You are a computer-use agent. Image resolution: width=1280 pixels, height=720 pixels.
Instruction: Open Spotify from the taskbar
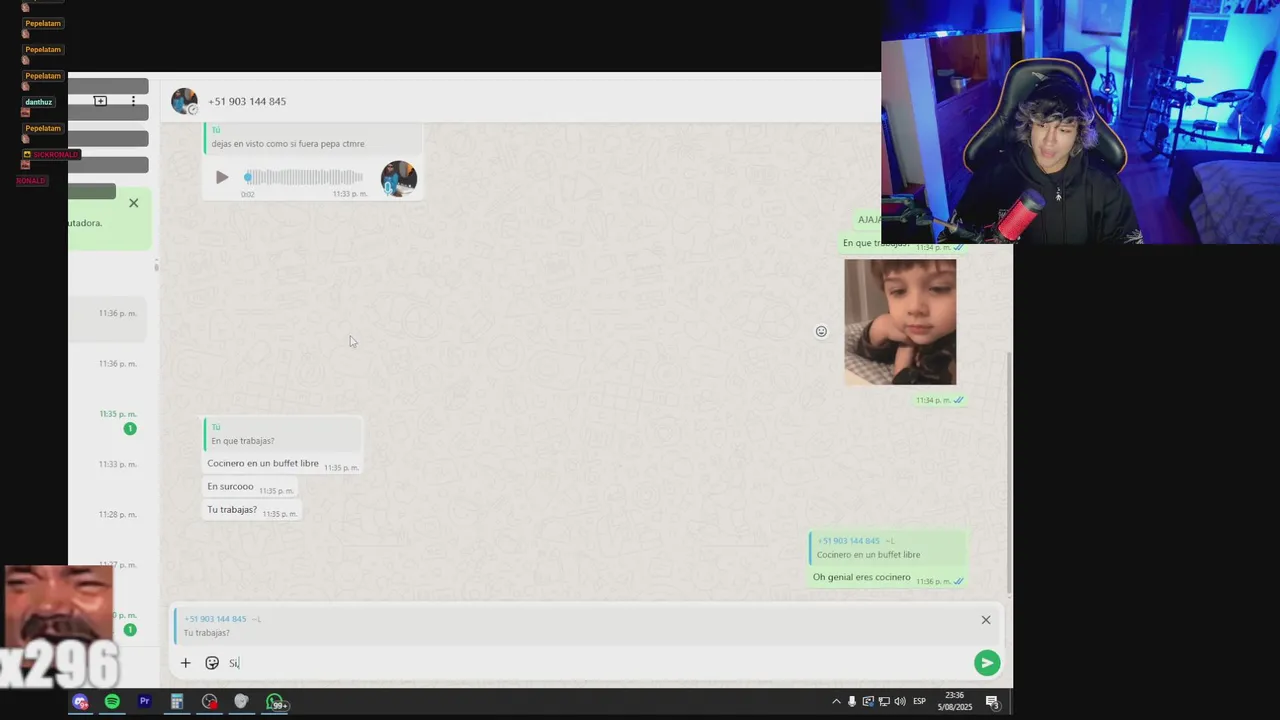(112, 702)
